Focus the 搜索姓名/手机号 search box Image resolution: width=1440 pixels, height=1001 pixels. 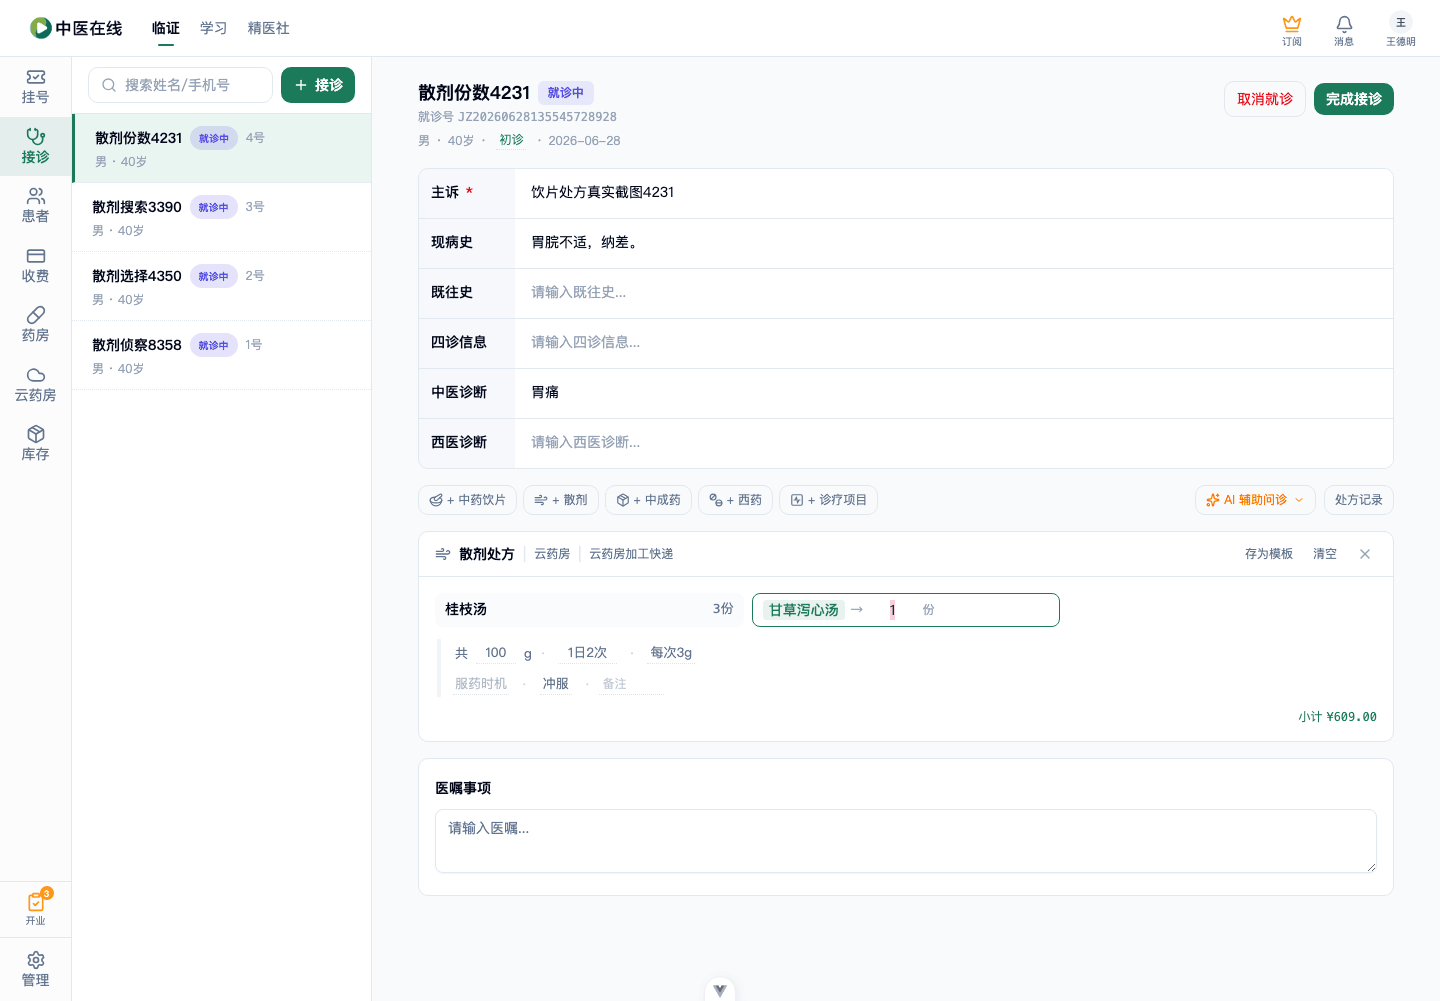[180, 85]
